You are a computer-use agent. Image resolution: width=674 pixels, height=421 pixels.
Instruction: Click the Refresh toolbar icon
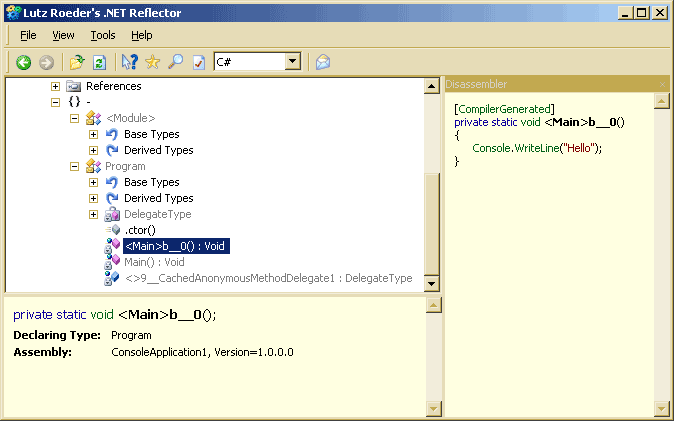[99, 62]
